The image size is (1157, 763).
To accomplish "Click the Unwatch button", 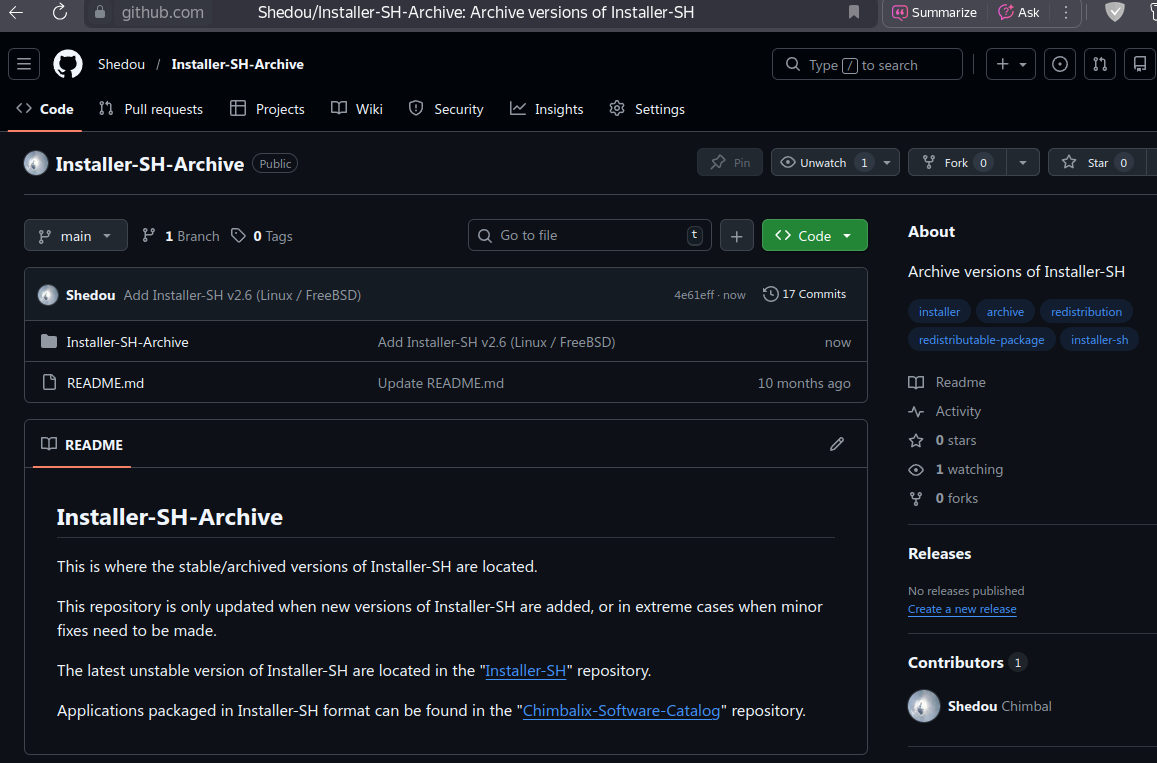I will pyautogui.click(x=823, y=162).
